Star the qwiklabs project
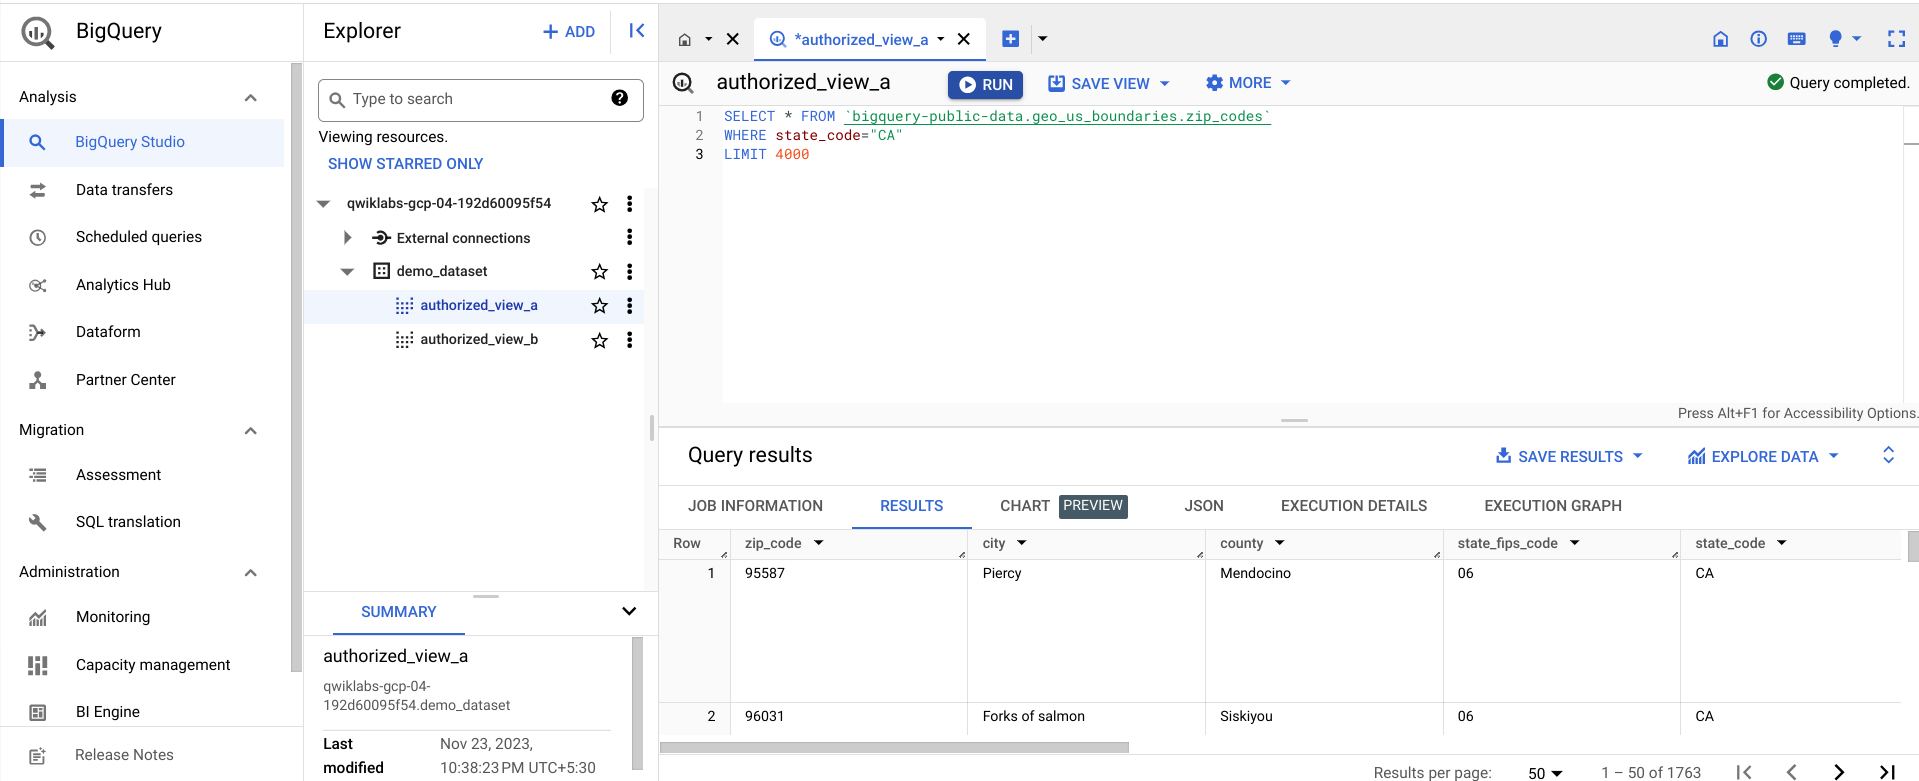The height and width of the screenshot is (781, 1919). (599, 204)
